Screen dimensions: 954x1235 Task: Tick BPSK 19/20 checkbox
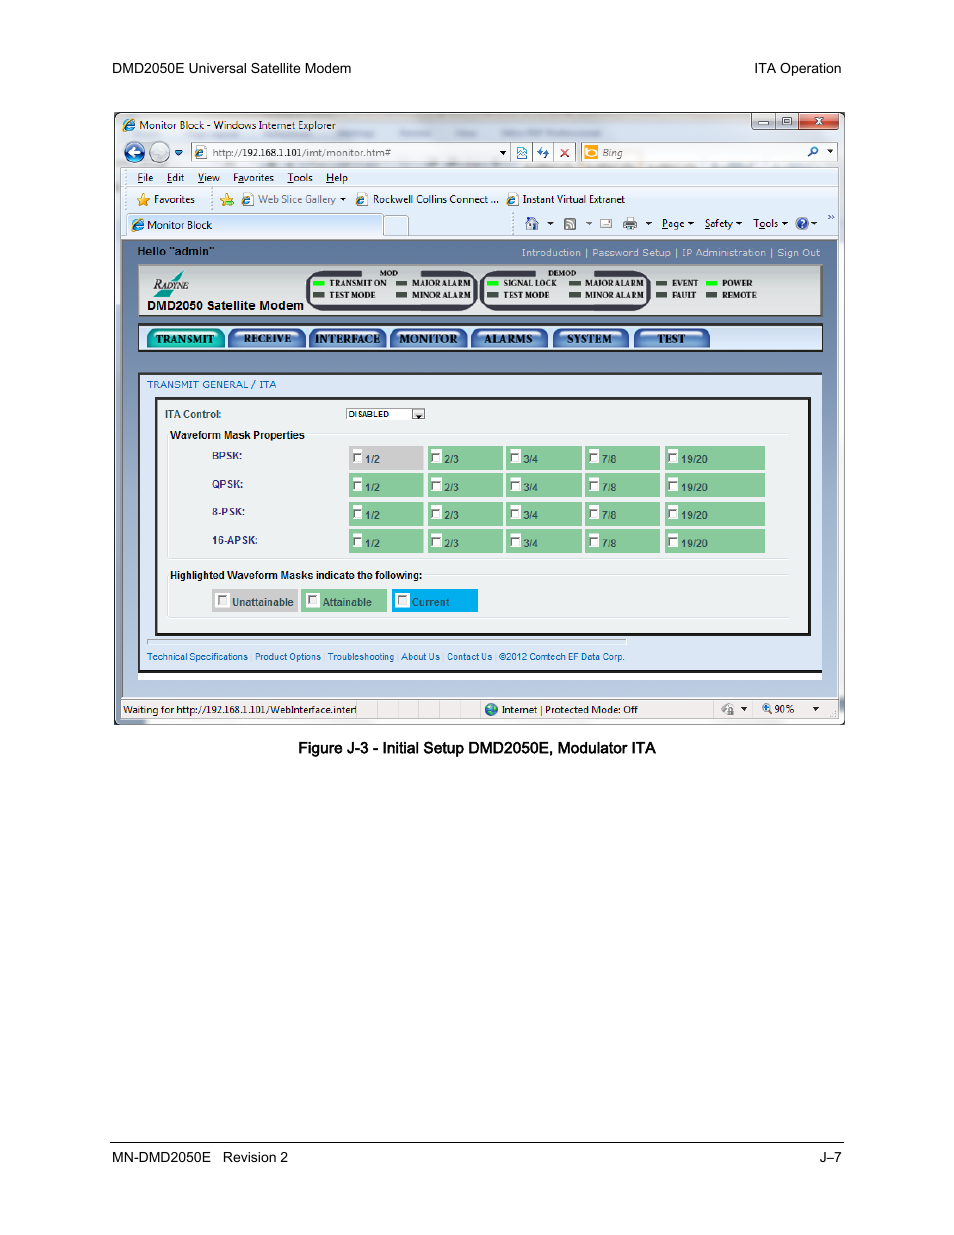pyautogui.click(x=673, y=457)
